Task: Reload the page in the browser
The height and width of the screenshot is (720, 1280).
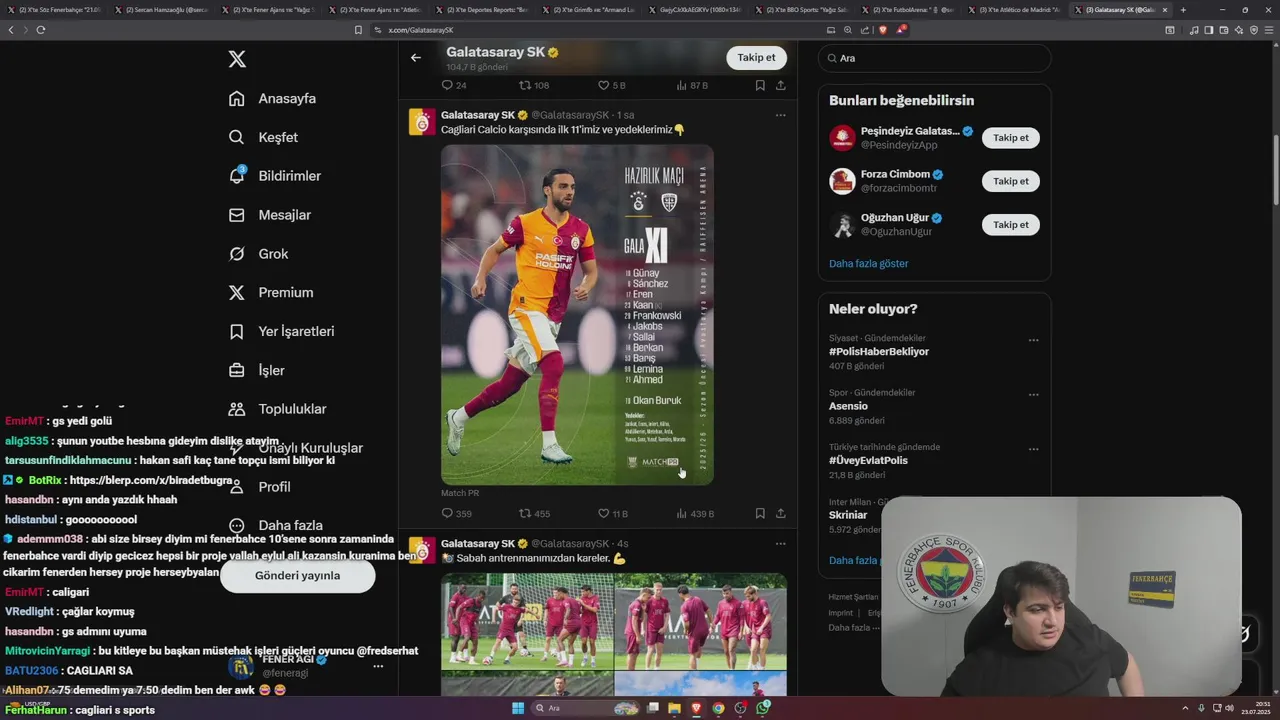Action: (x=40, y=30)
